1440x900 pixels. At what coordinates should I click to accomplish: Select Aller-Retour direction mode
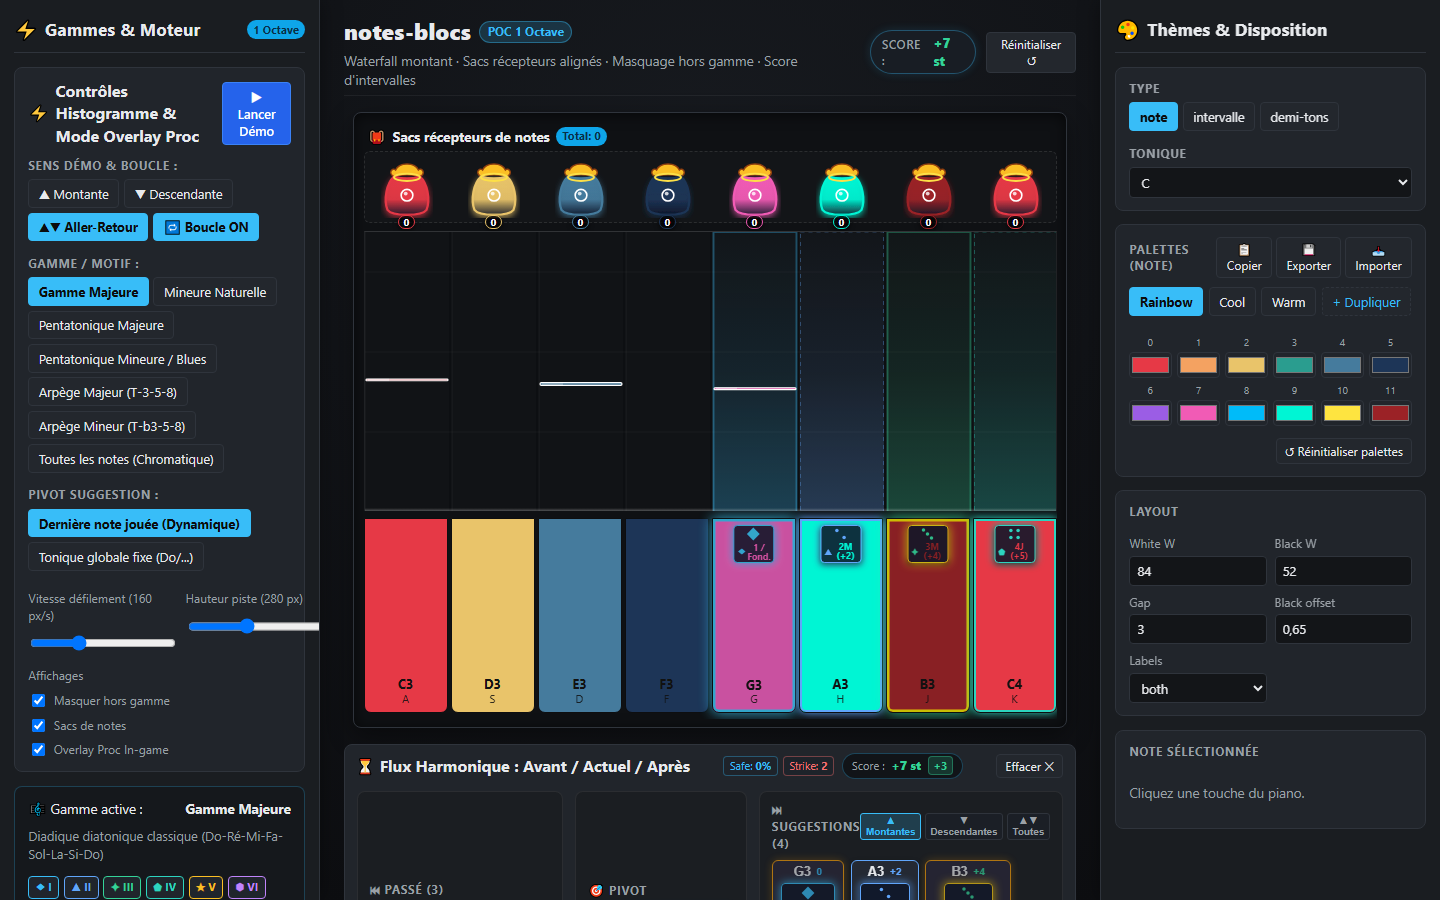tap(88, 227)
